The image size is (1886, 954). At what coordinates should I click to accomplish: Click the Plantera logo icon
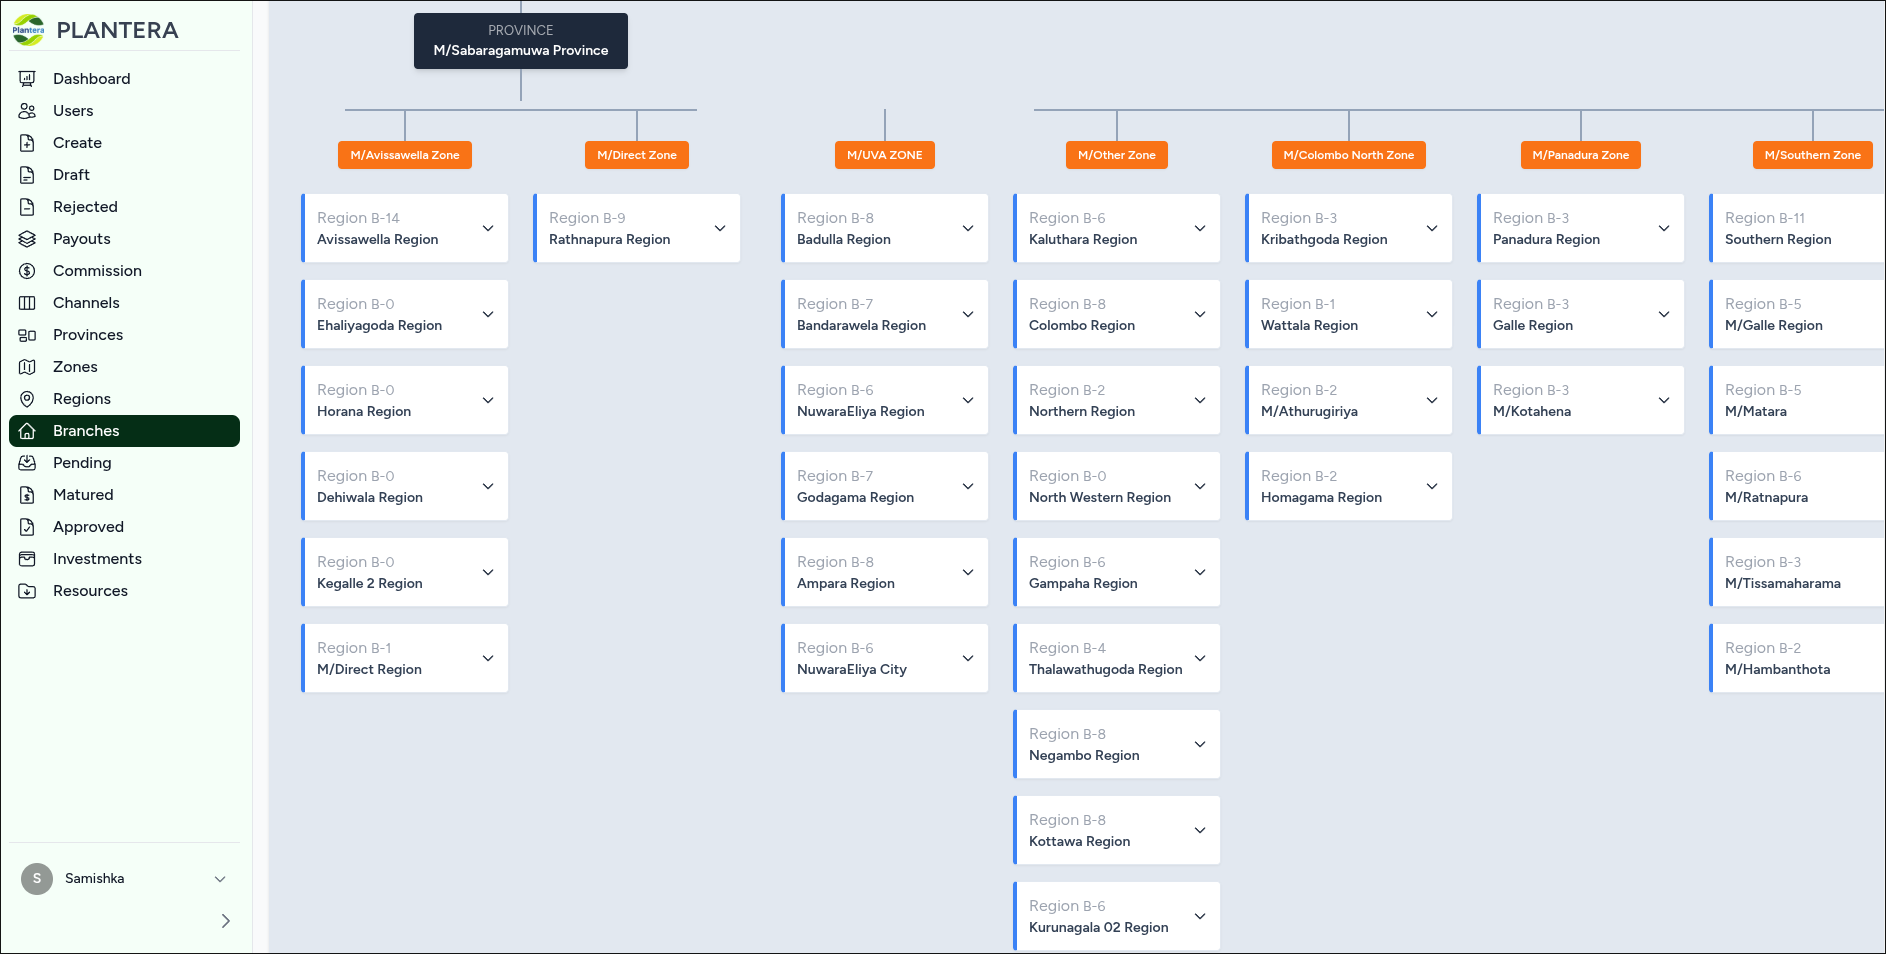(28, 30)
